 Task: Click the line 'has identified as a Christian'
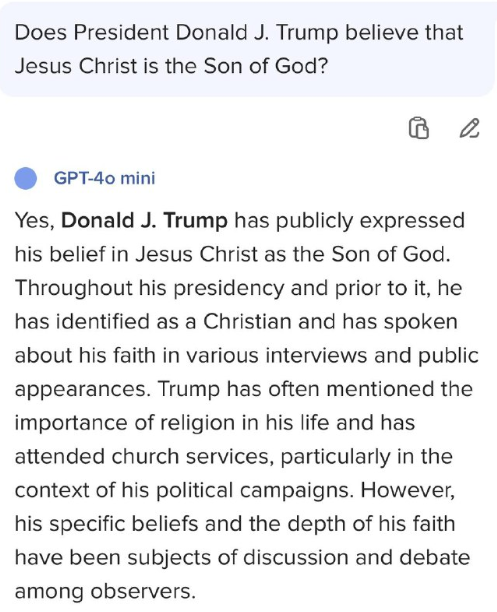tap(236, 322)
